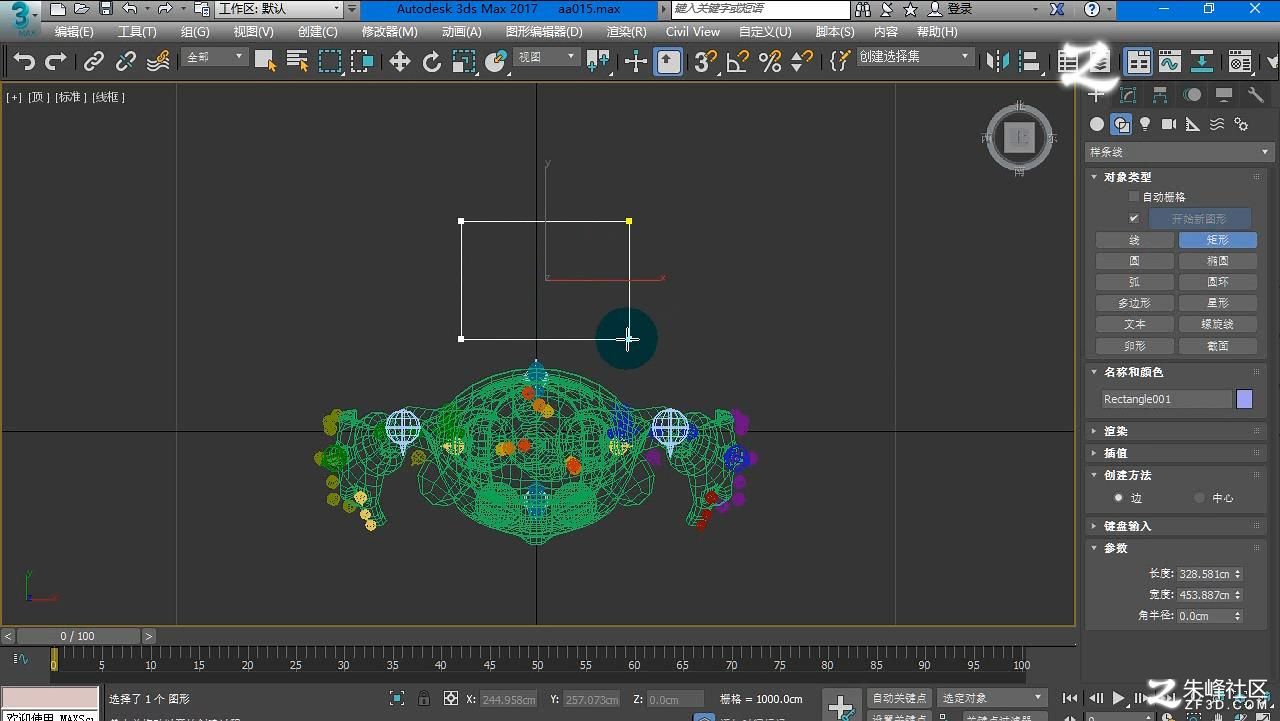Click Use Pivot Point Center icon
1280x721 pixels.
(598, 62)
